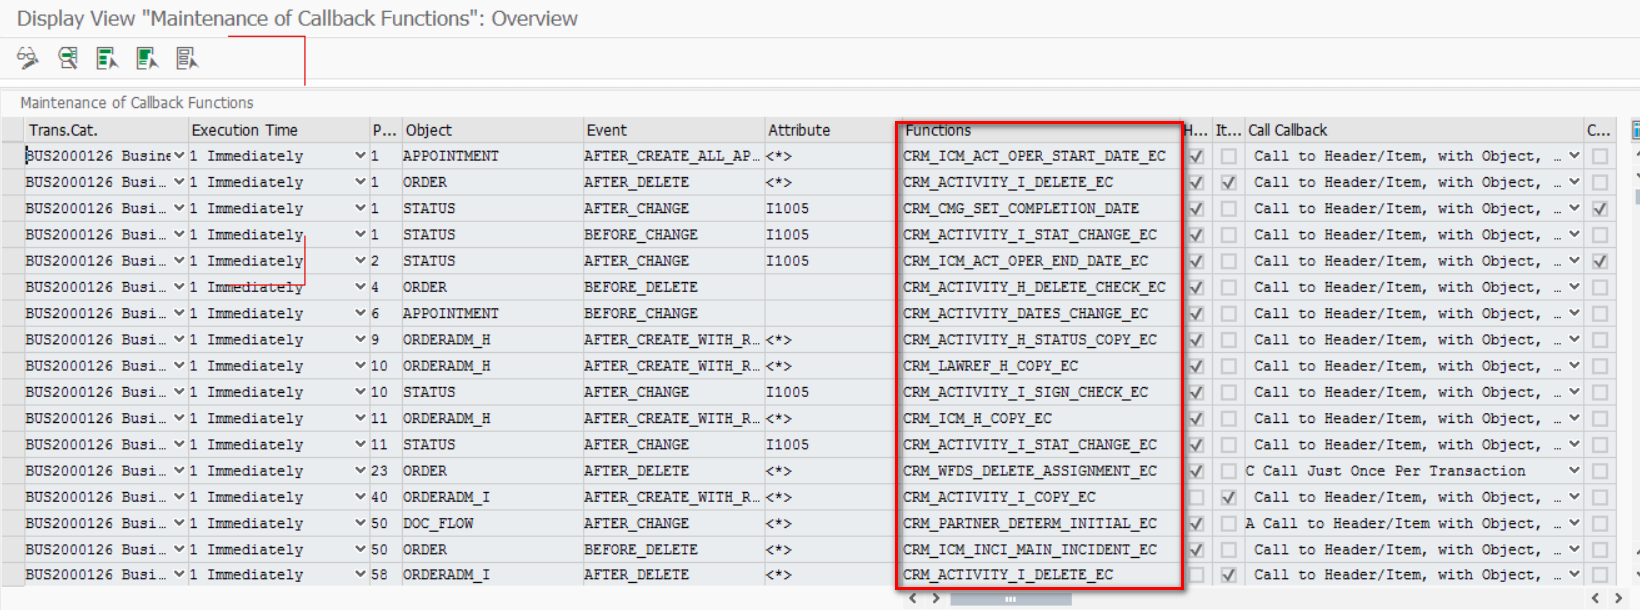Viewport: 1640px width, 610px height.
Task: Click the Object column header
Action: coord(492,130)
